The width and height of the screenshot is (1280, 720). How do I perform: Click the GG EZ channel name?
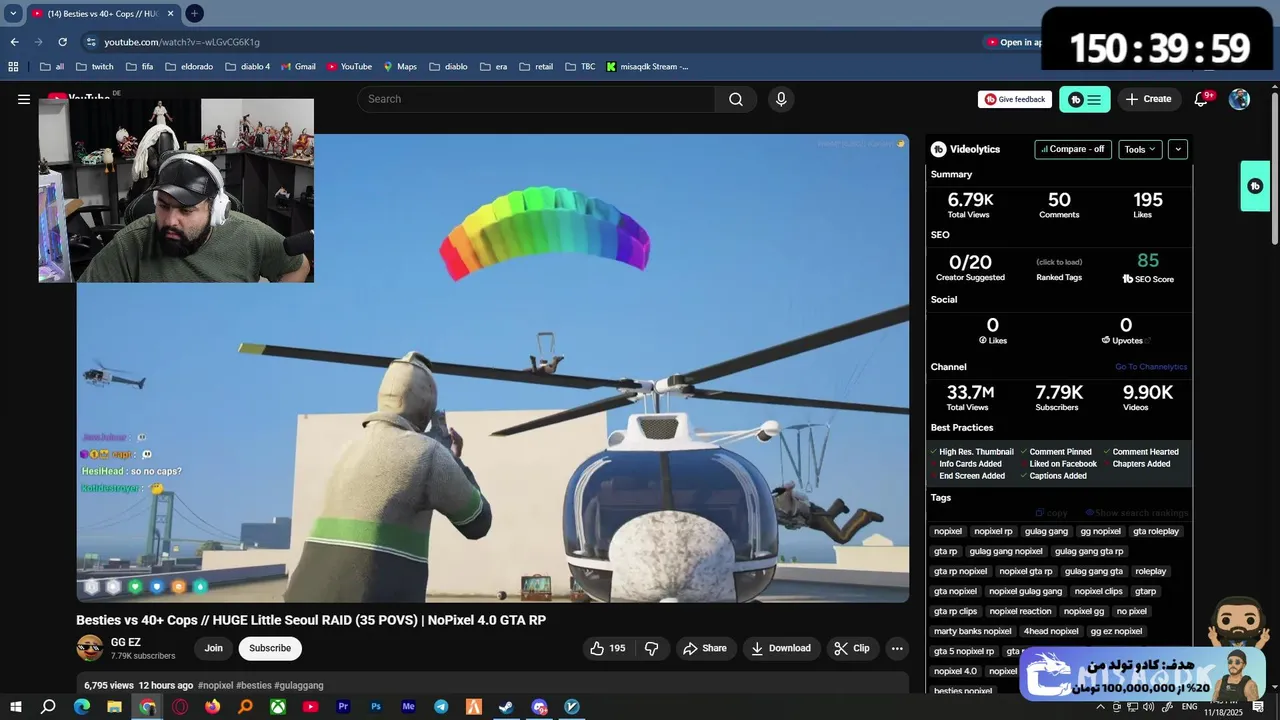tap(126, 642)
